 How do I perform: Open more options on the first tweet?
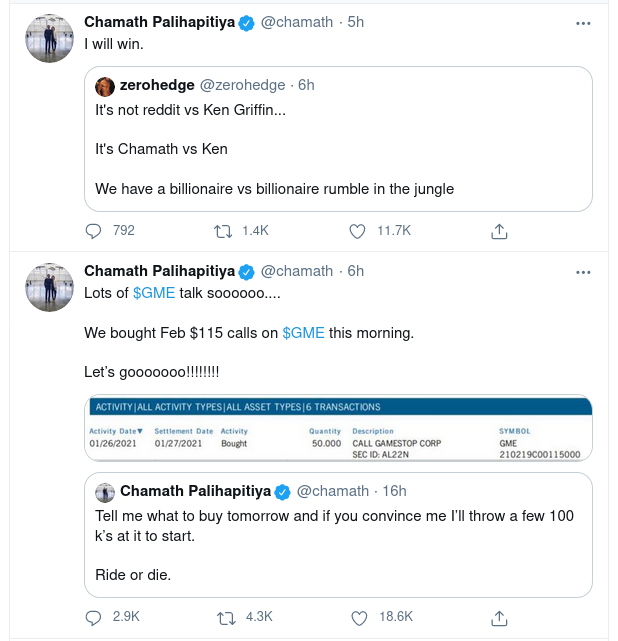pos(584,22)
